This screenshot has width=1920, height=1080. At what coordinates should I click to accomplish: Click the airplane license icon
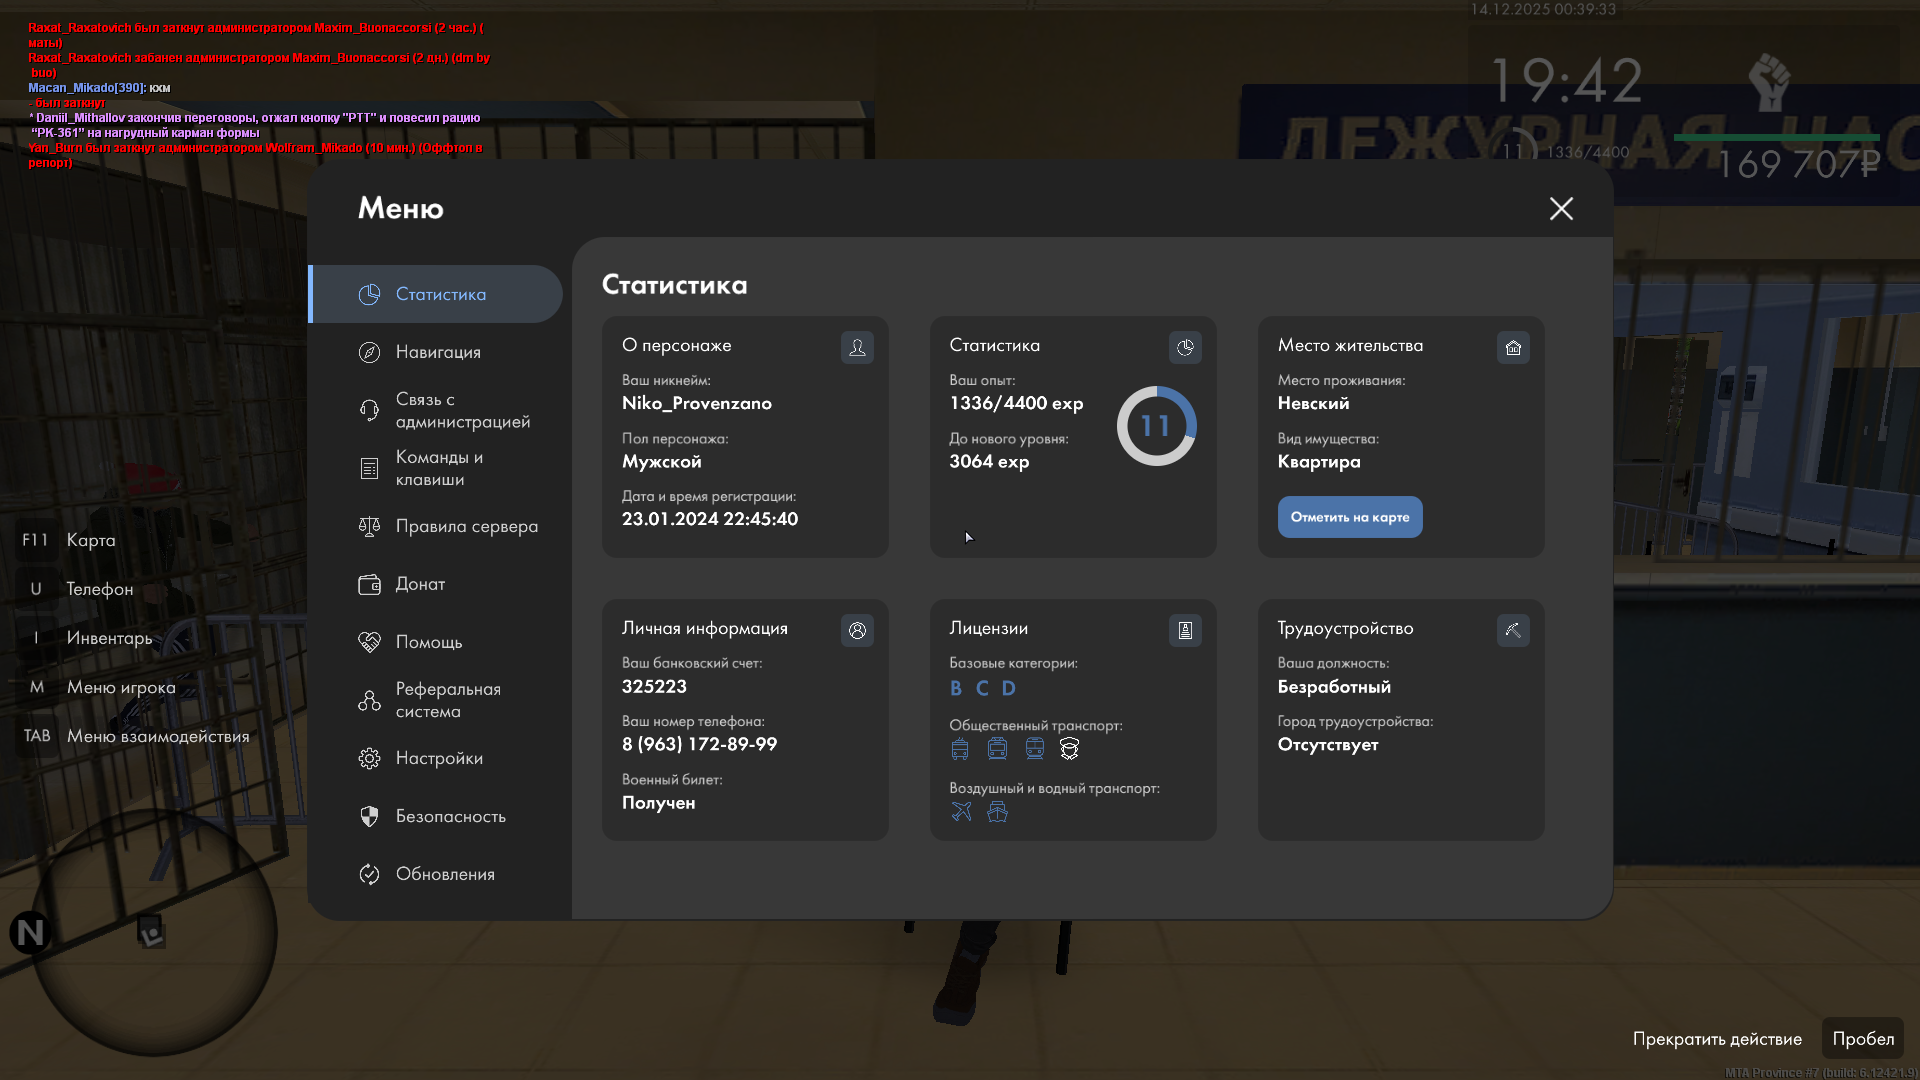(961, 812)
